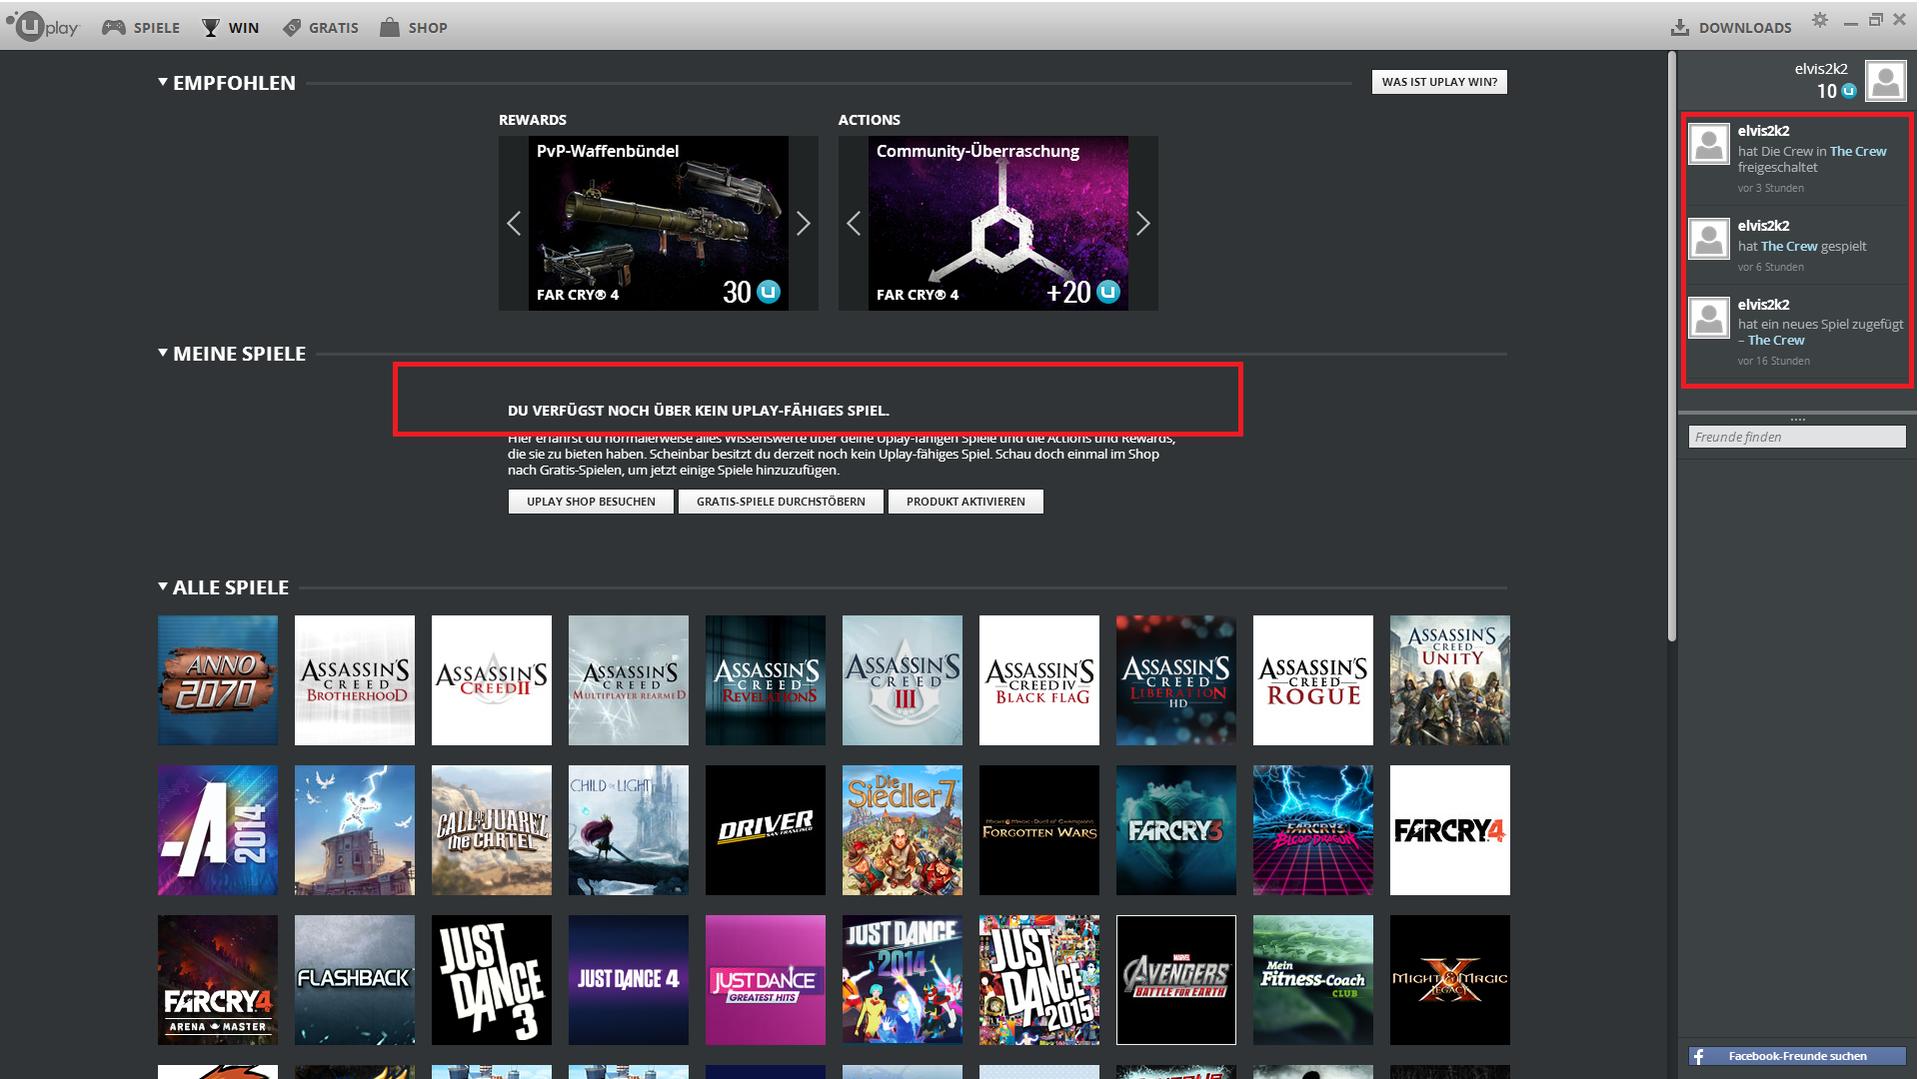Focus the Freunde finden search field
Image resolution: width=1919 pixels, height=1079 pixels.
tap(1797, 437)
